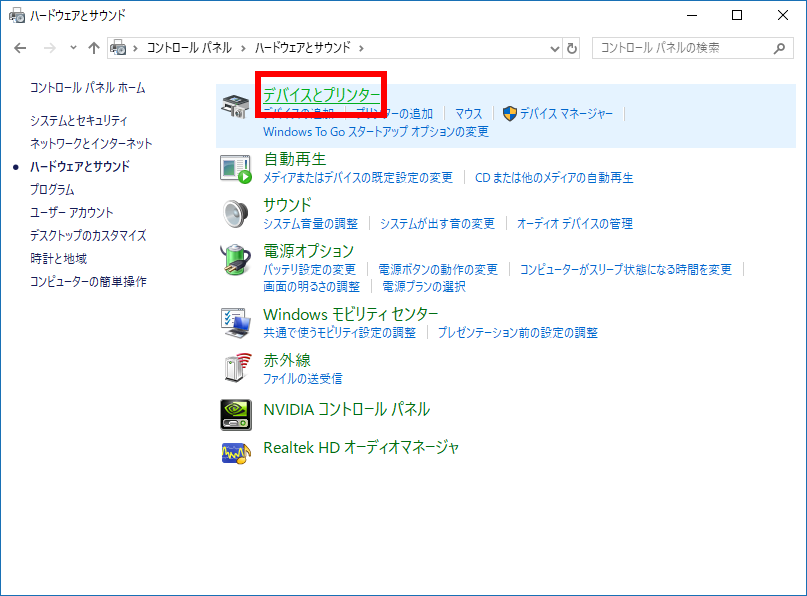Click the Windows モビリティ センター icon

(x=236, y=323)
